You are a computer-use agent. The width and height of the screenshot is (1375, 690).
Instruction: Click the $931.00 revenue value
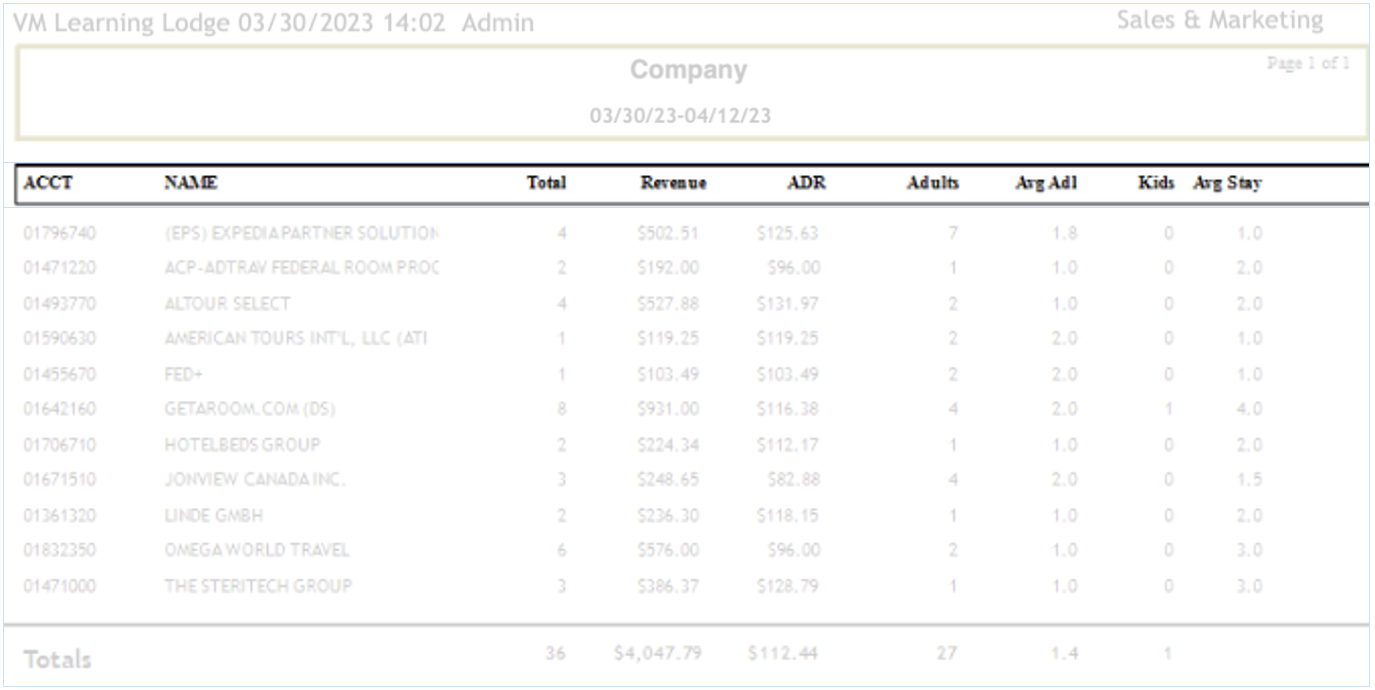coord(668,409)
